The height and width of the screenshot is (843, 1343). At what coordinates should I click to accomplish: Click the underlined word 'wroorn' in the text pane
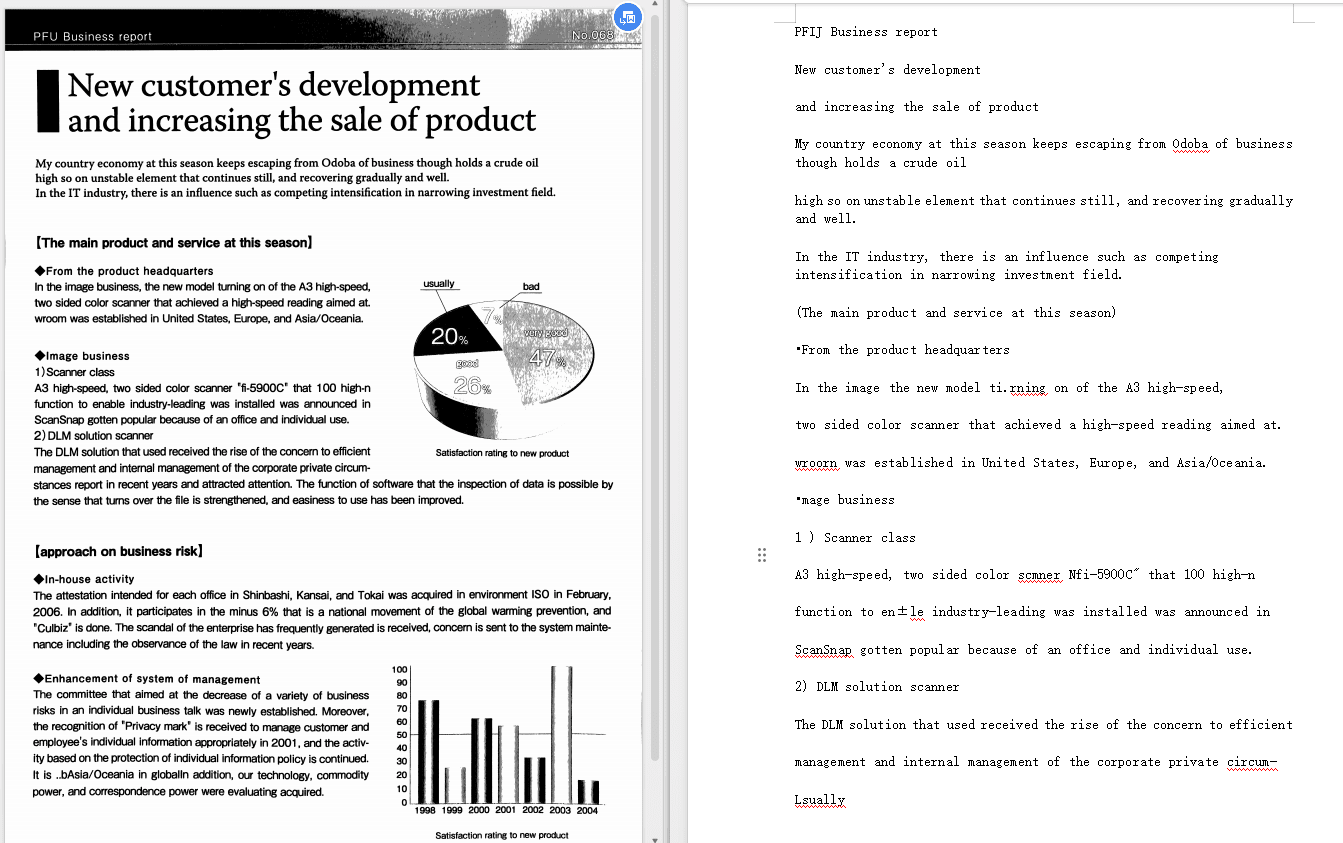[816, 463]
